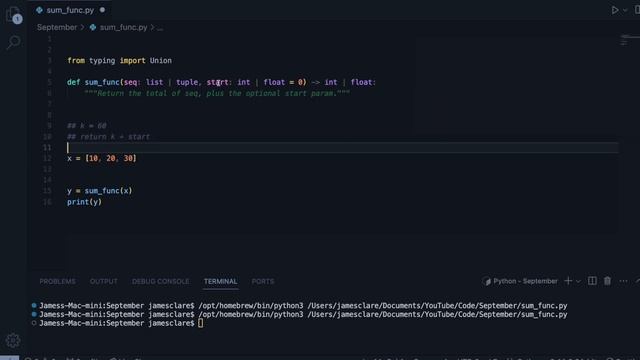The image size is (640, 360).
Task: Click comment '## return k + start'
Action: 109,137
